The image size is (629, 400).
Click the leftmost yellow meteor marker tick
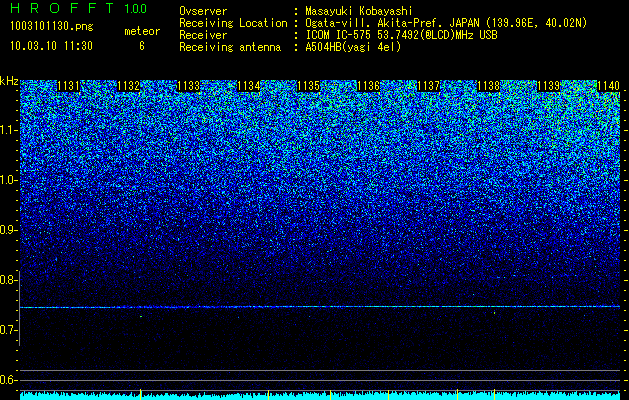(140, 394)
